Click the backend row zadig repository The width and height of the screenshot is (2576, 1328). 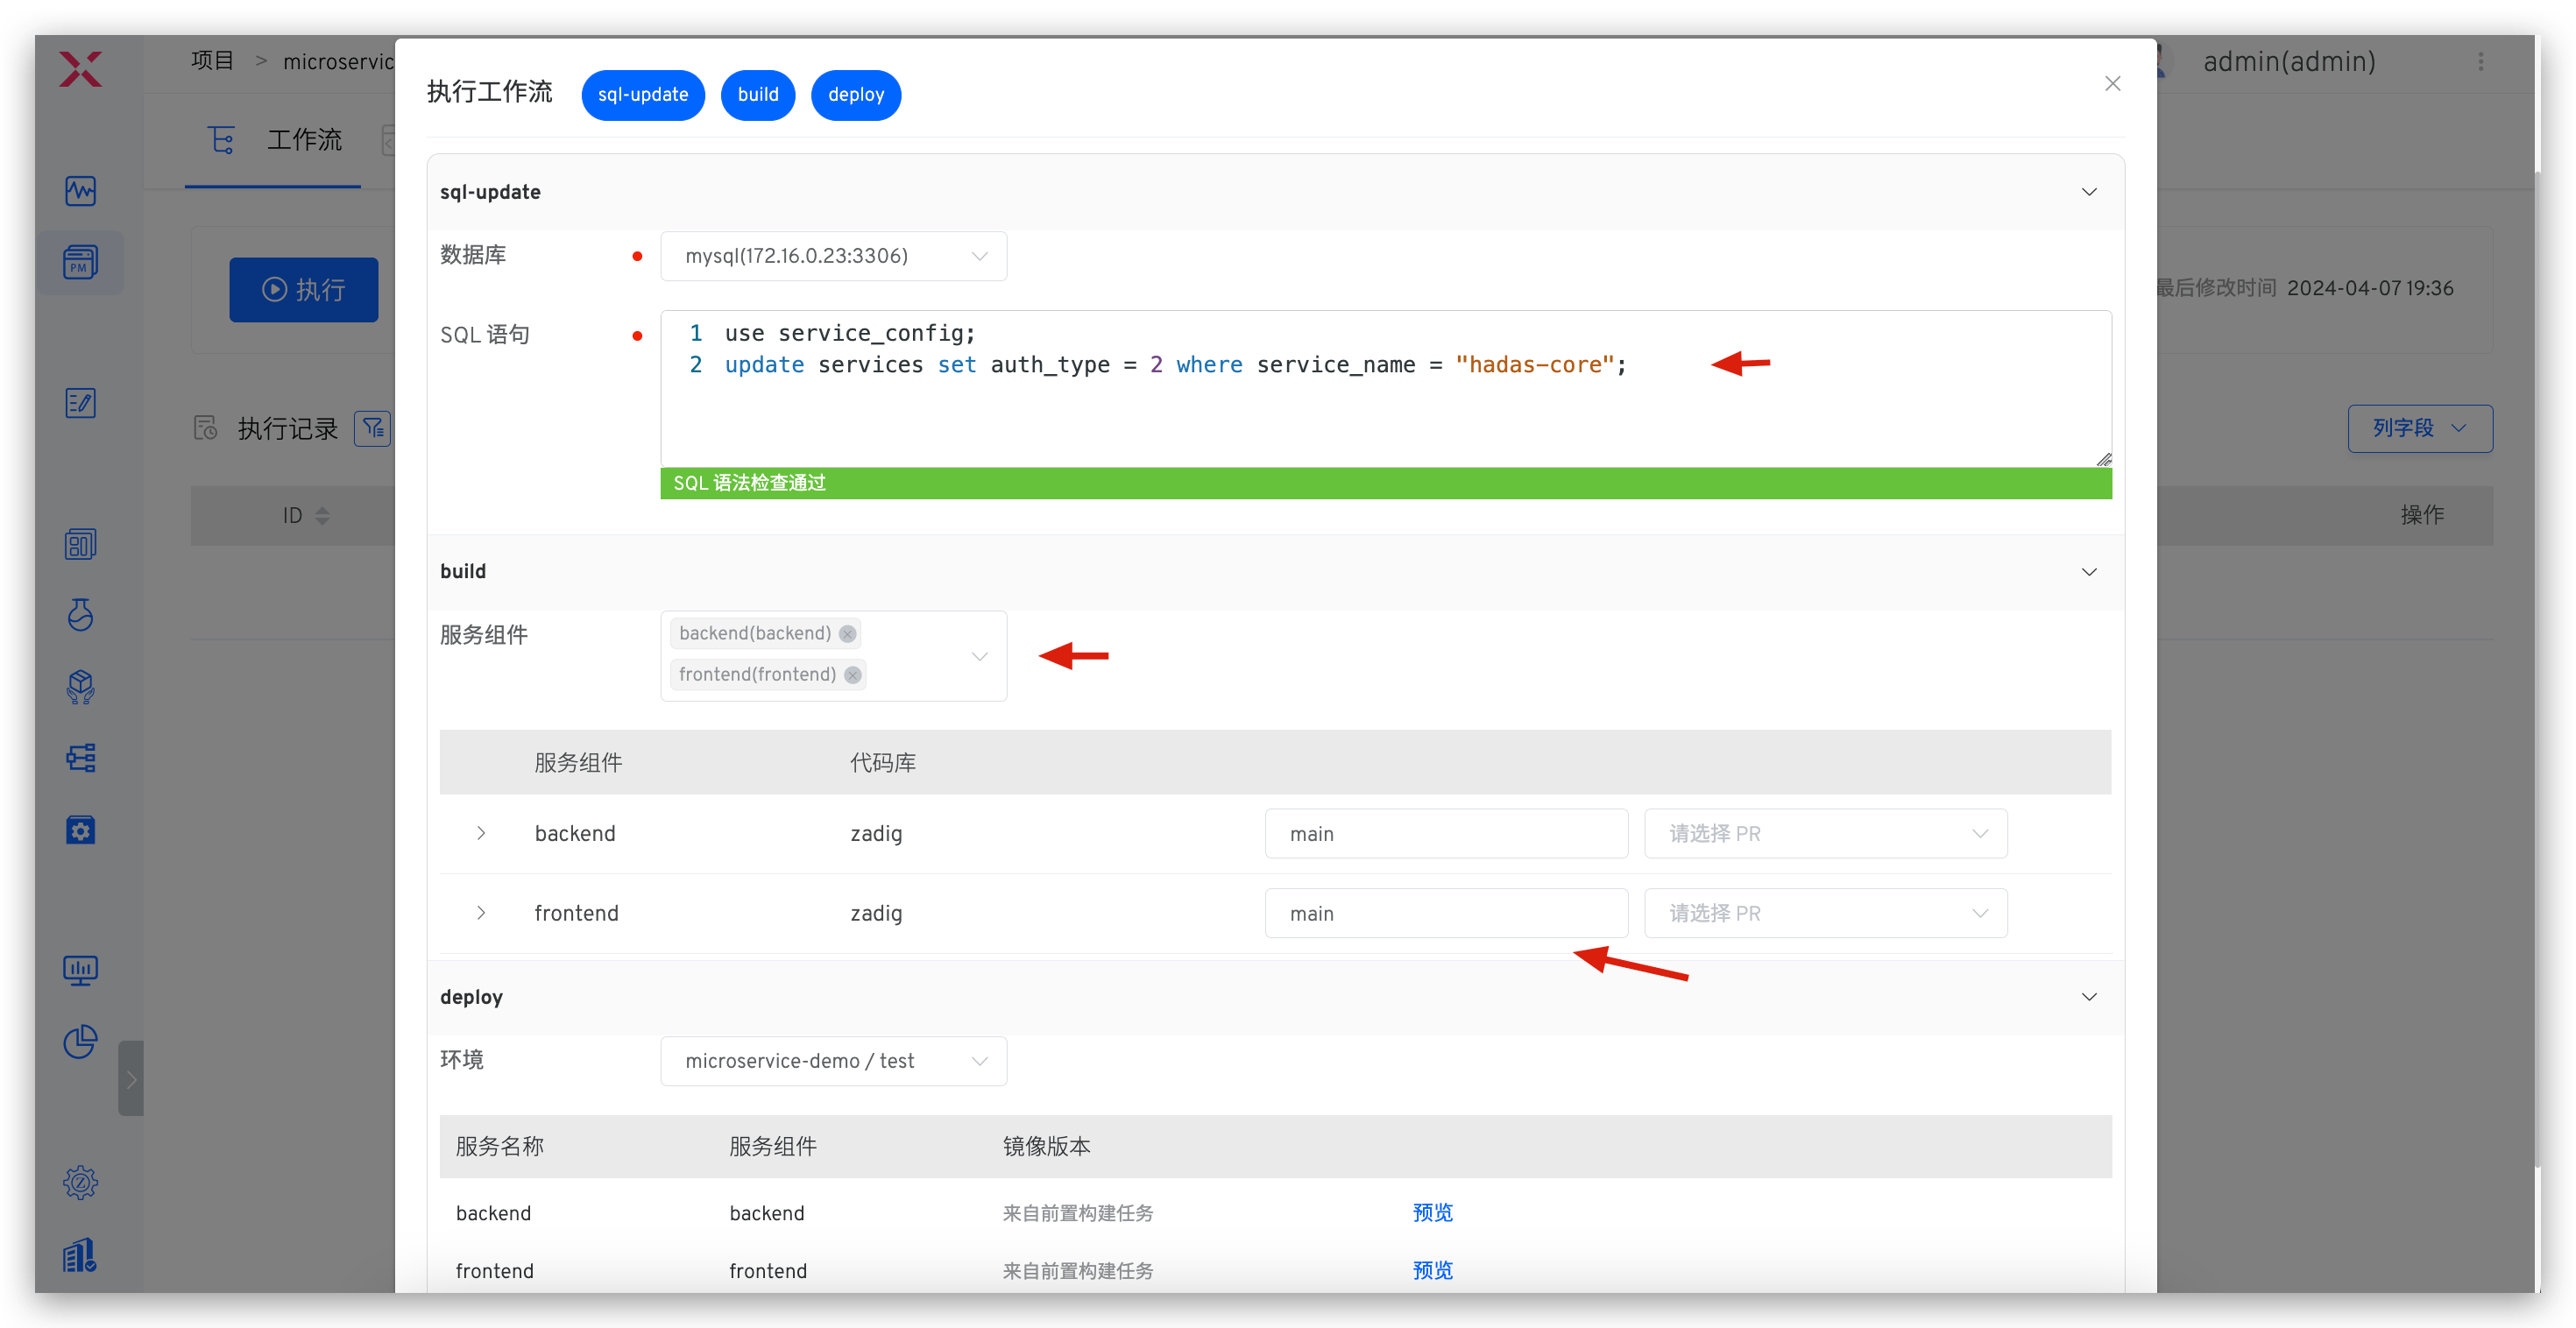click(876, 833)
